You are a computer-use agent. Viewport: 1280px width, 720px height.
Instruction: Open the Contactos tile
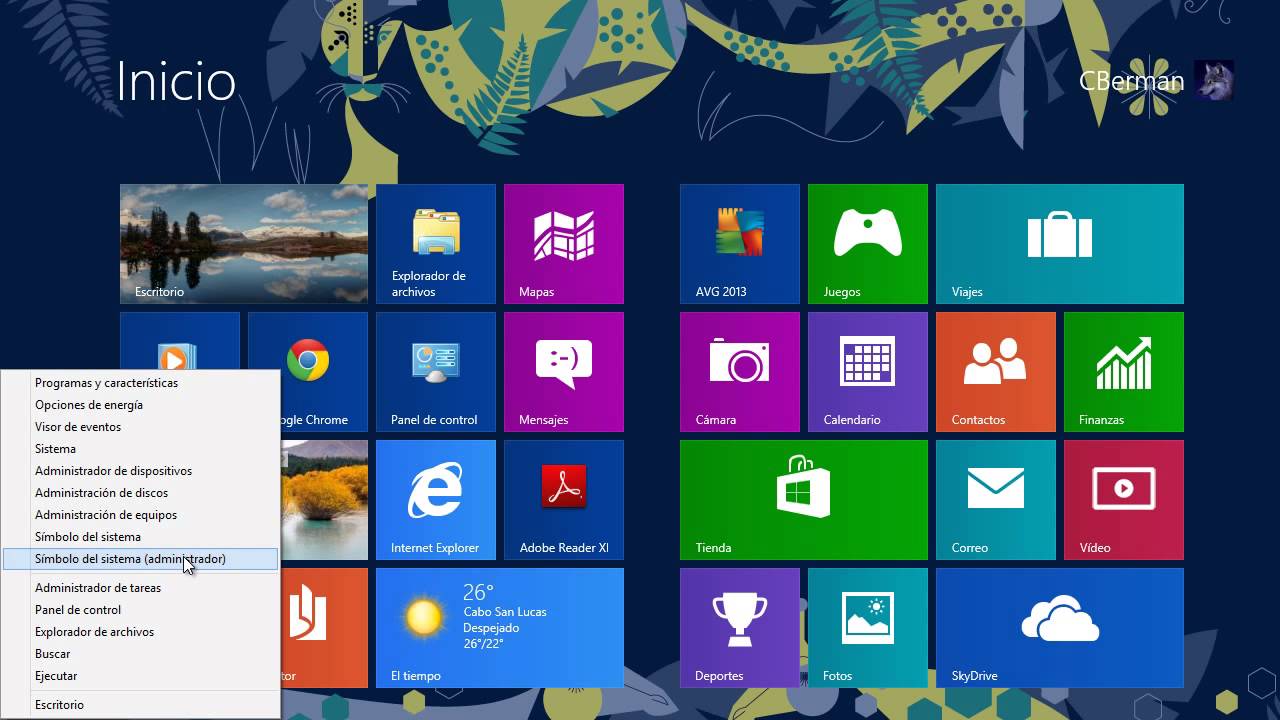point(996,372)
